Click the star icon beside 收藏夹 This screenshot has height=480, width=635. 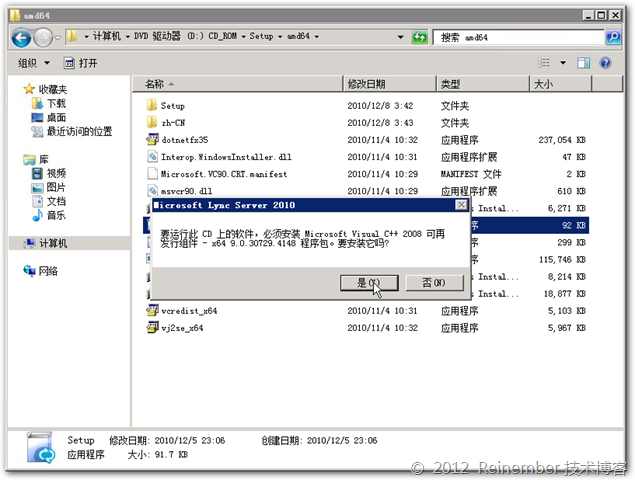pyautogui.click(x=29, y=89)
